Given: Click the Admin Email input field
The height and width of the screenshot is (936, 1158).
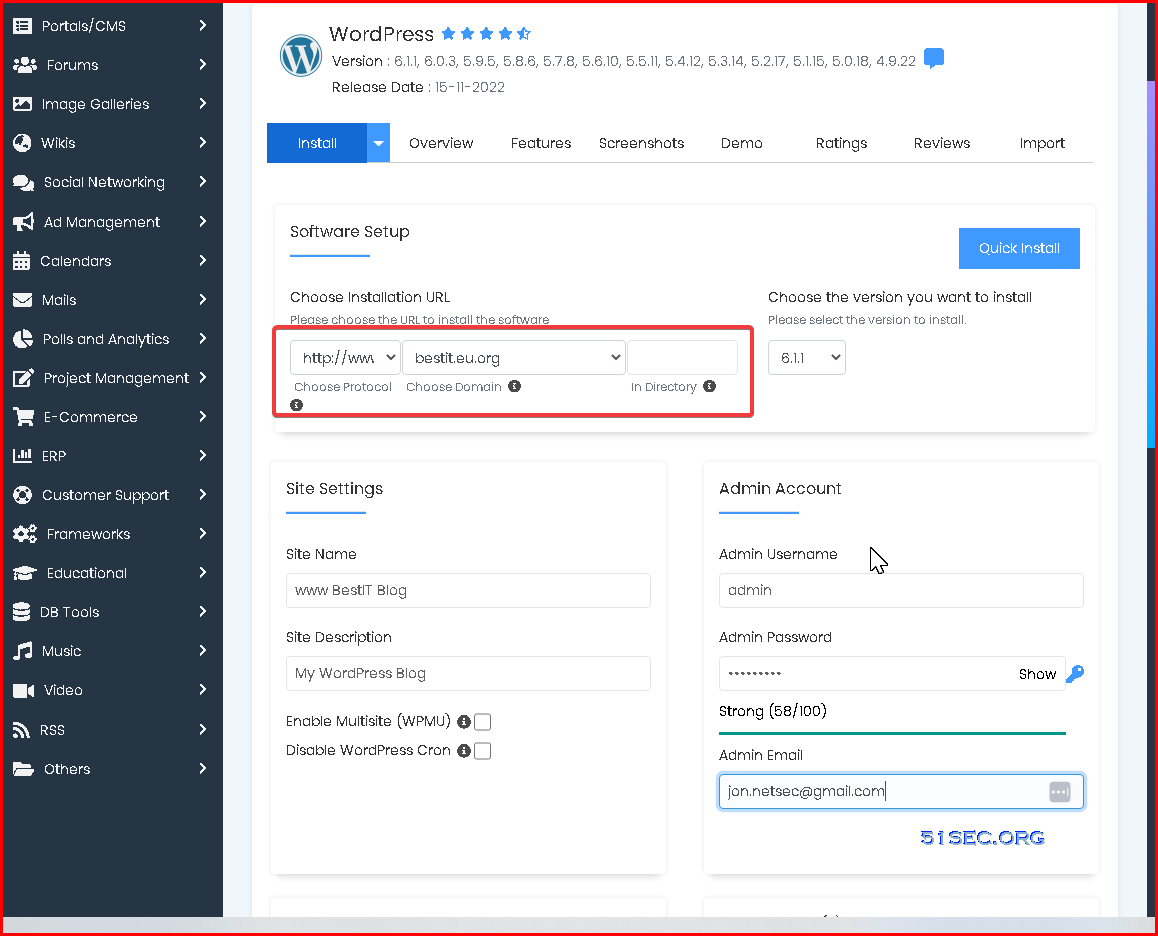Looking at the screenshot, I should (x=901, y=792).
